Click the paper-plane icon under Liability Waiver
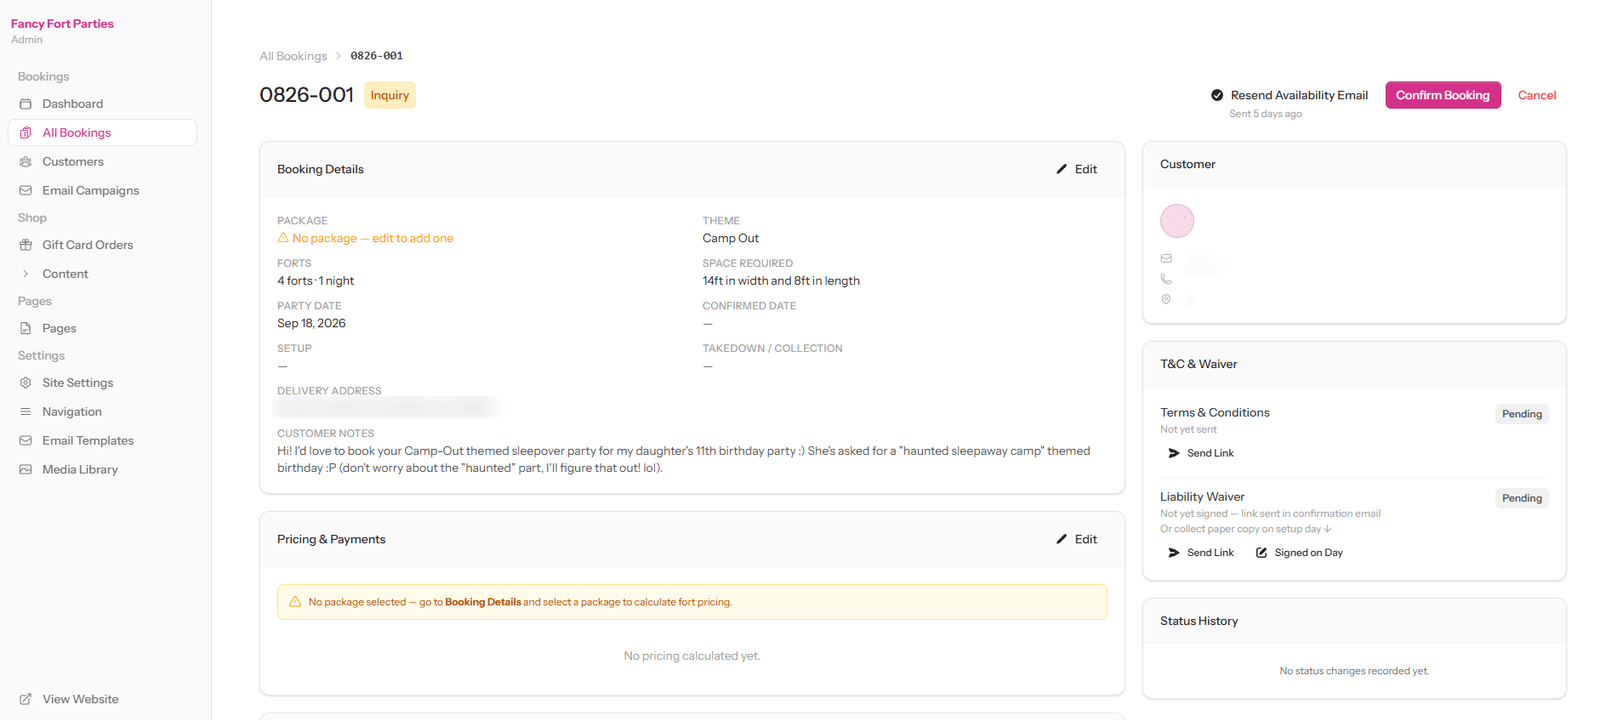Viewport: 1600px width, 720px height. click(x=1174, y=553)
